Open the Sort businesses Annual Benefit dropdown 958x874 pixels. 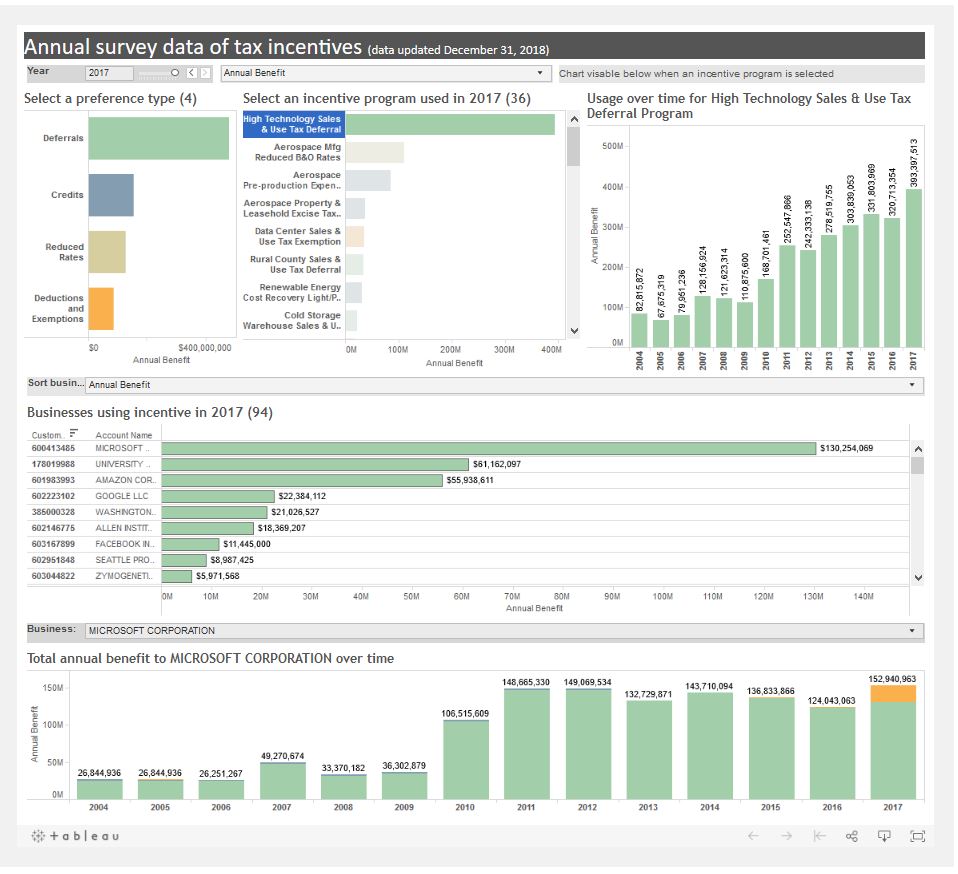(x=504, y=385)
